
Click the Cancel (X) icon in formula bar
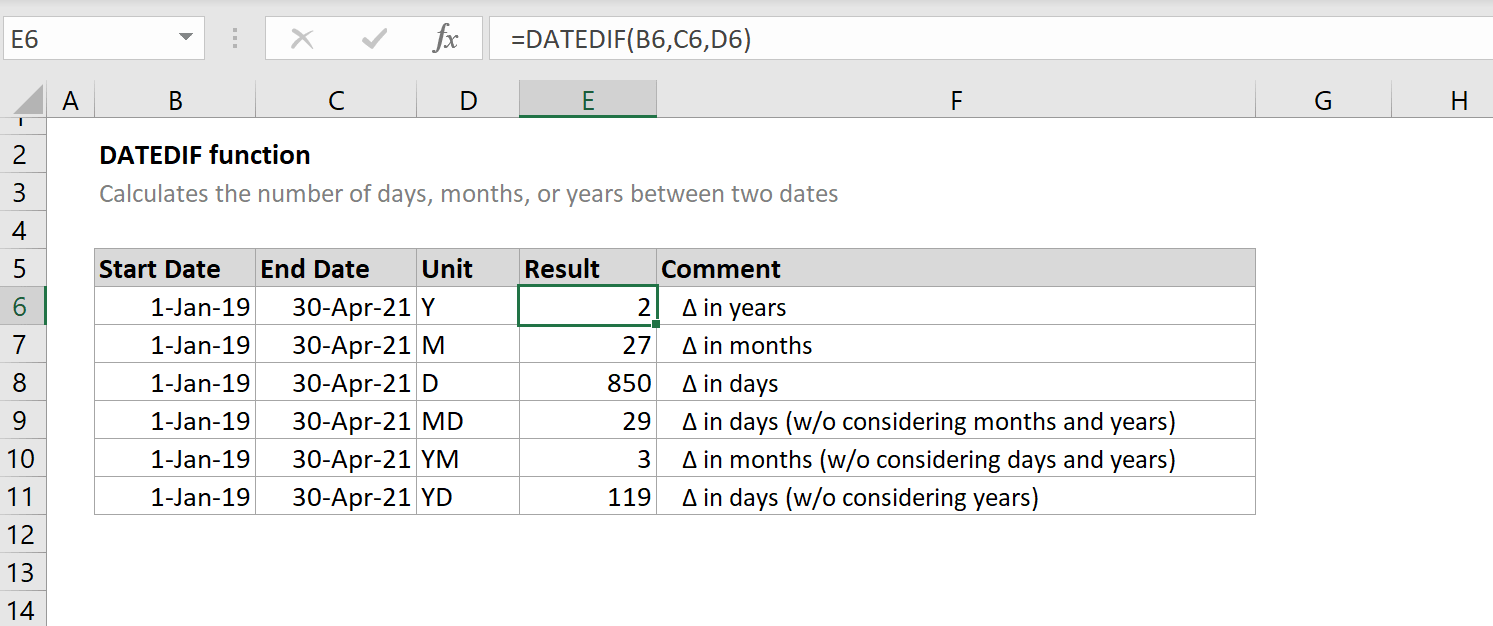[x=301, y=38]
